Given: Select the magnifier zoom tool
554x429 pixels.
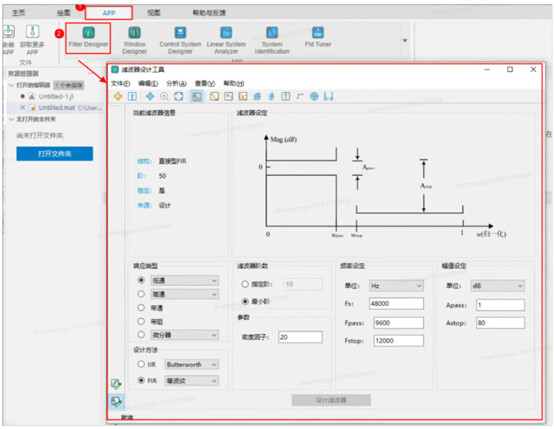Looking at the screenshot, I should pyautogui.click(x=164, y=96).
